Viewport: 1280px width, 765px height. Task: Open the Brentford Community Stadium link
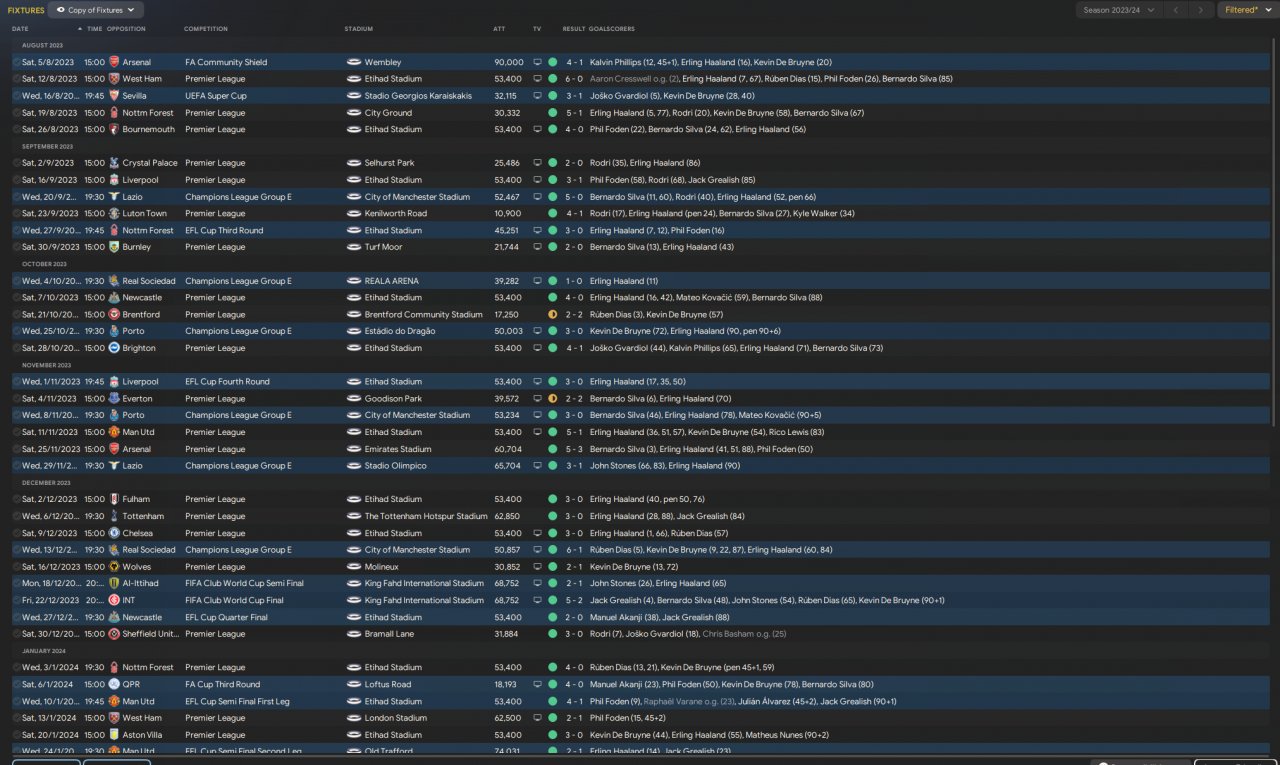tap(424, 314)
